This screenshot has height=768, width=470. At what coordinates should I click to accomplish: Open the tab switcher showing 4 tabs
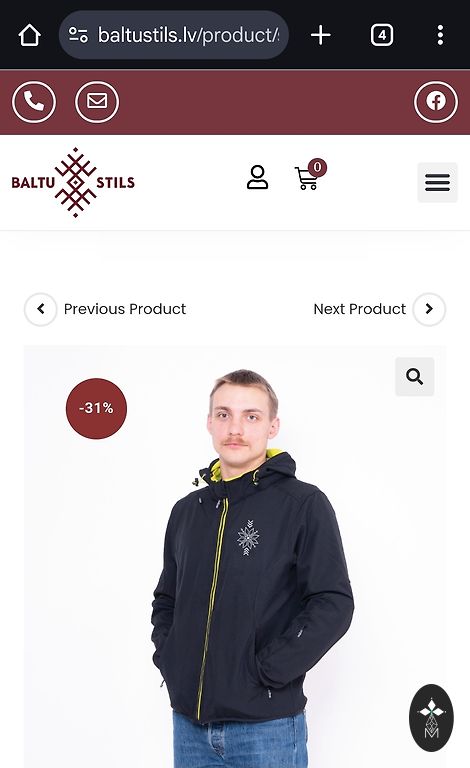382,35
